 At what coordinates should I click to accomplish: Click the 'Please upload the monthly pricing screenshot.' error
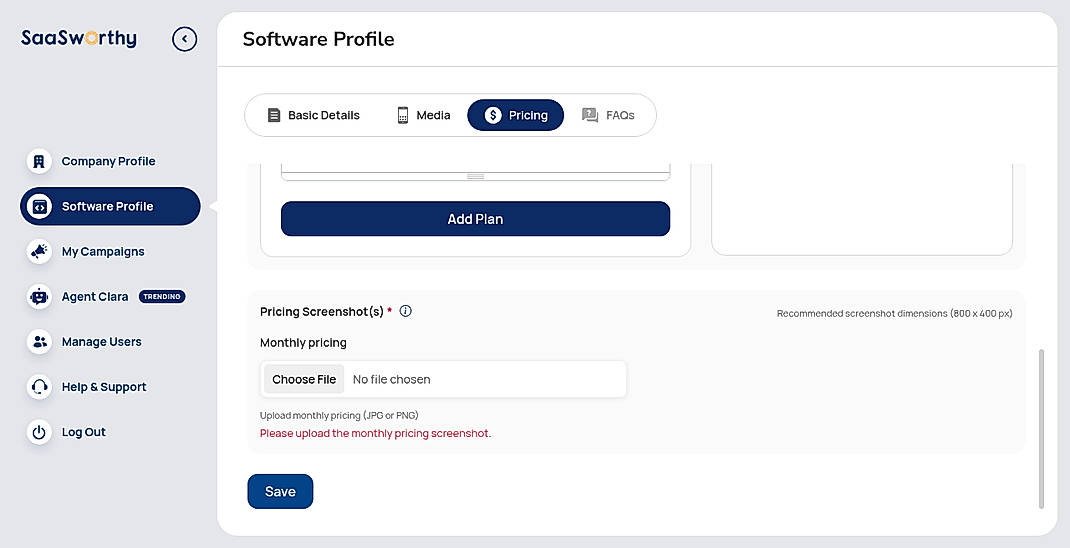[375, 433]
